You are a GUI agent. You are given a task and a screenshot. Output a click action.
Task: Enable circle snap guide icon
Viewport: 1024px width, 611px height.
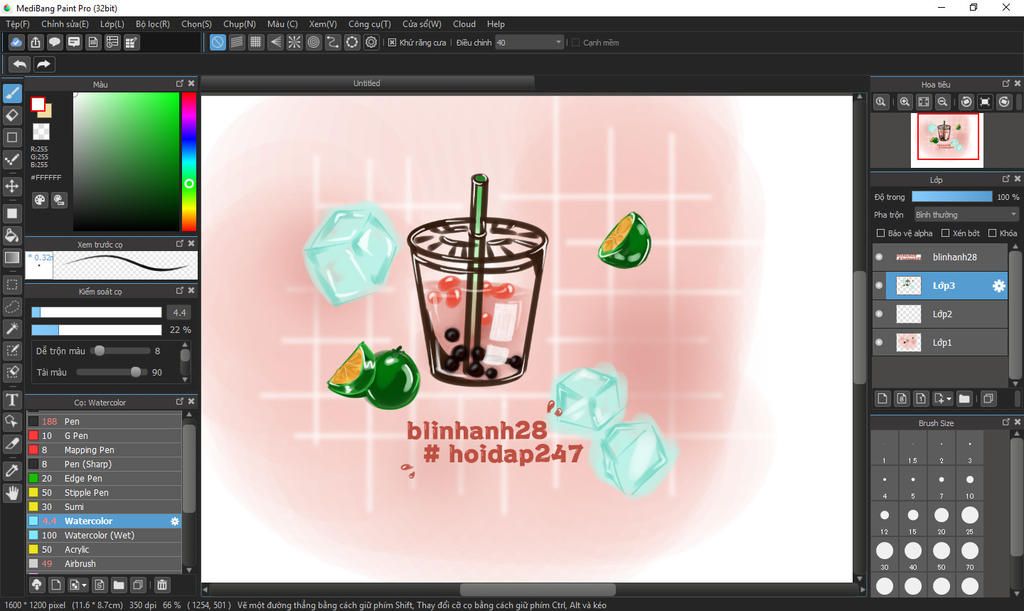pos(313,42)
